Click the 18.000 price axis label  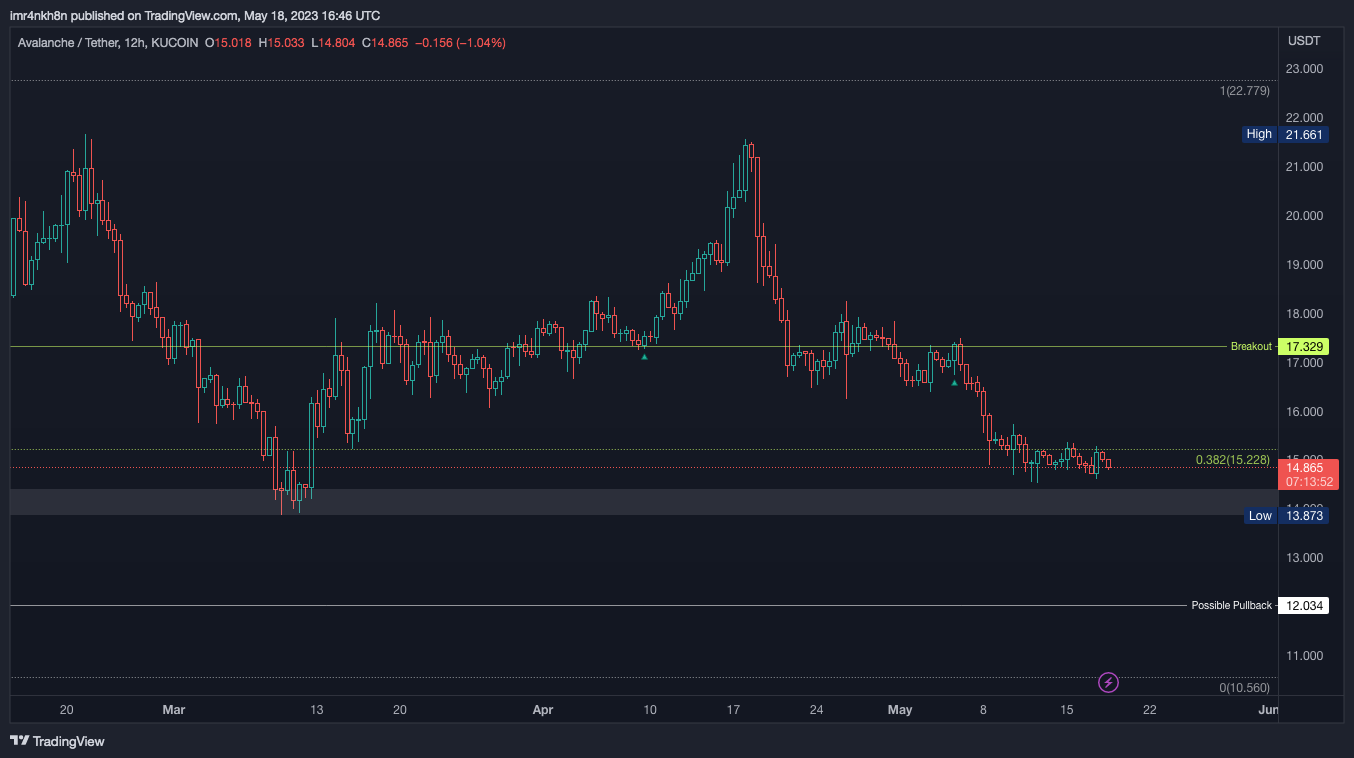tap(1305, 314)
